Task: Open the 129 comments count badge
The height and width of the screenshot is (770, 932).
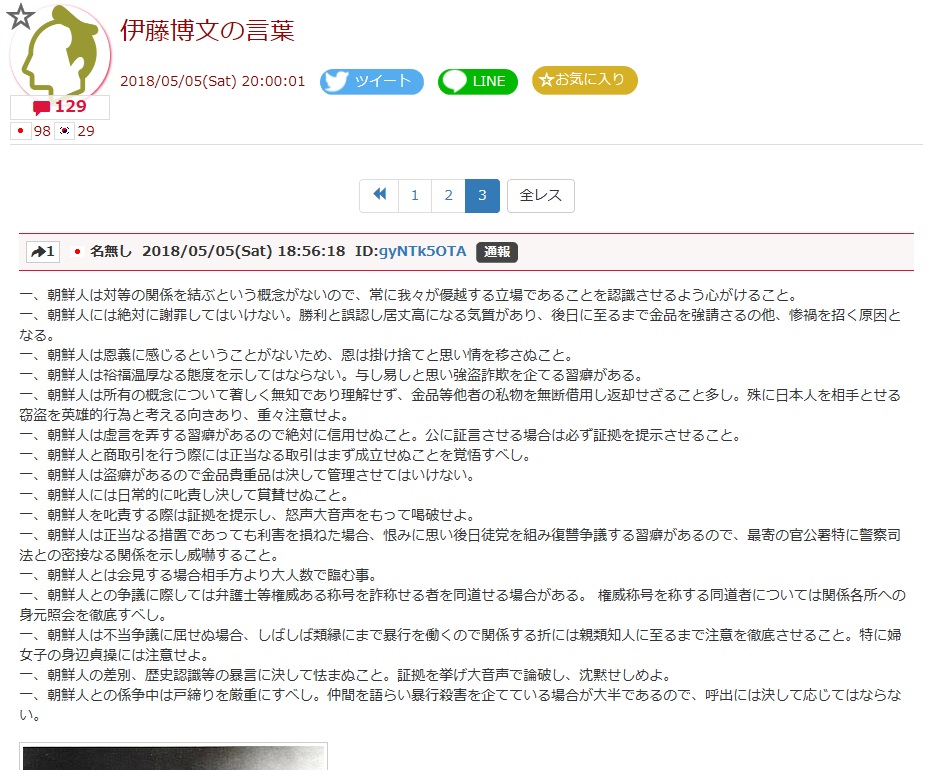Action: click(x=60, y=107)
